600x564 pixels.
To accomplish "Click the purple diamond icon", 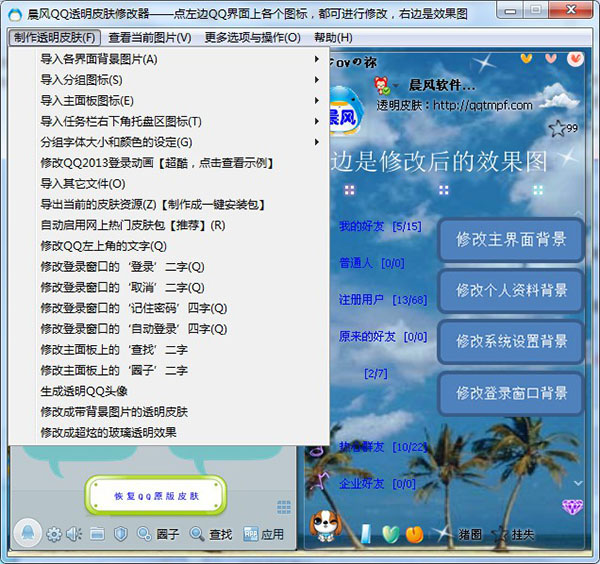I will coord(572,507).
